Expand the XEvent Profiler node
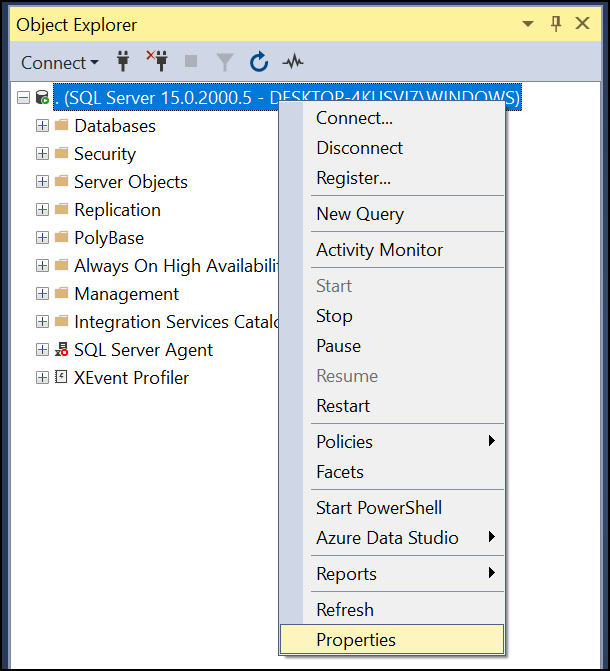This screenshot has width=610, height=671. tap(42, 378)
